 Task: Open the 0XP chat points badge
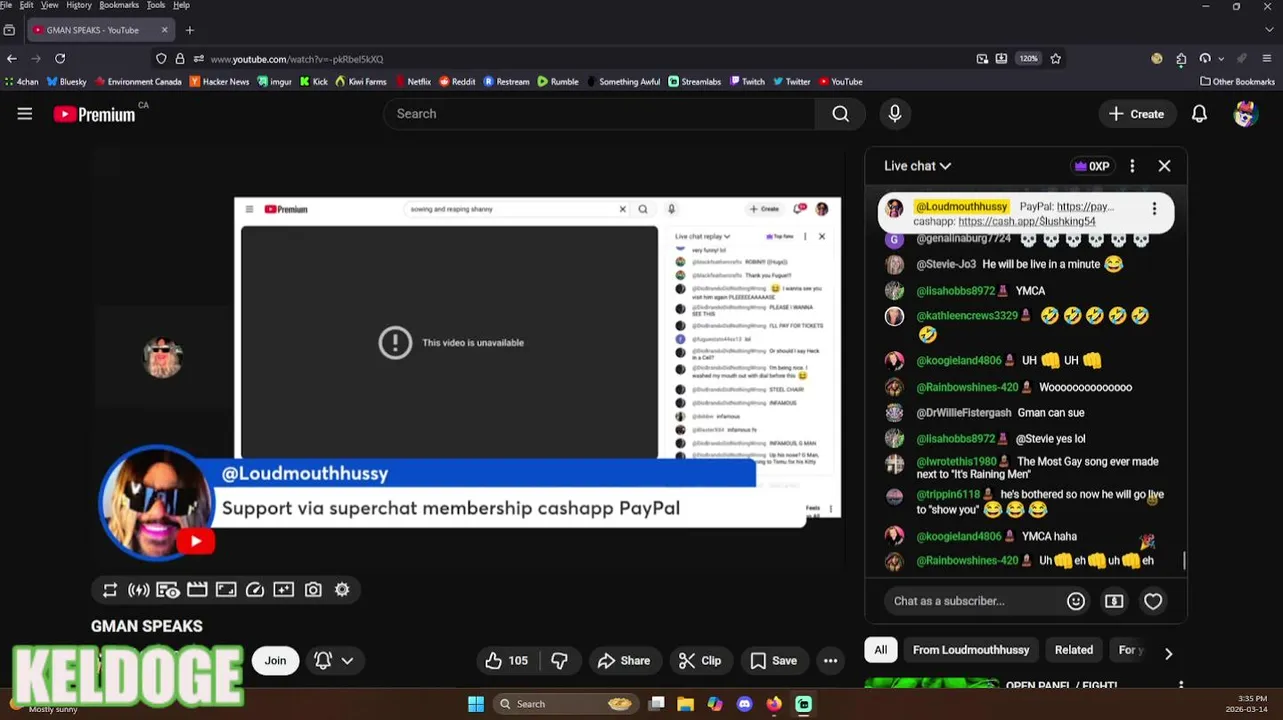click(1092, 166)
